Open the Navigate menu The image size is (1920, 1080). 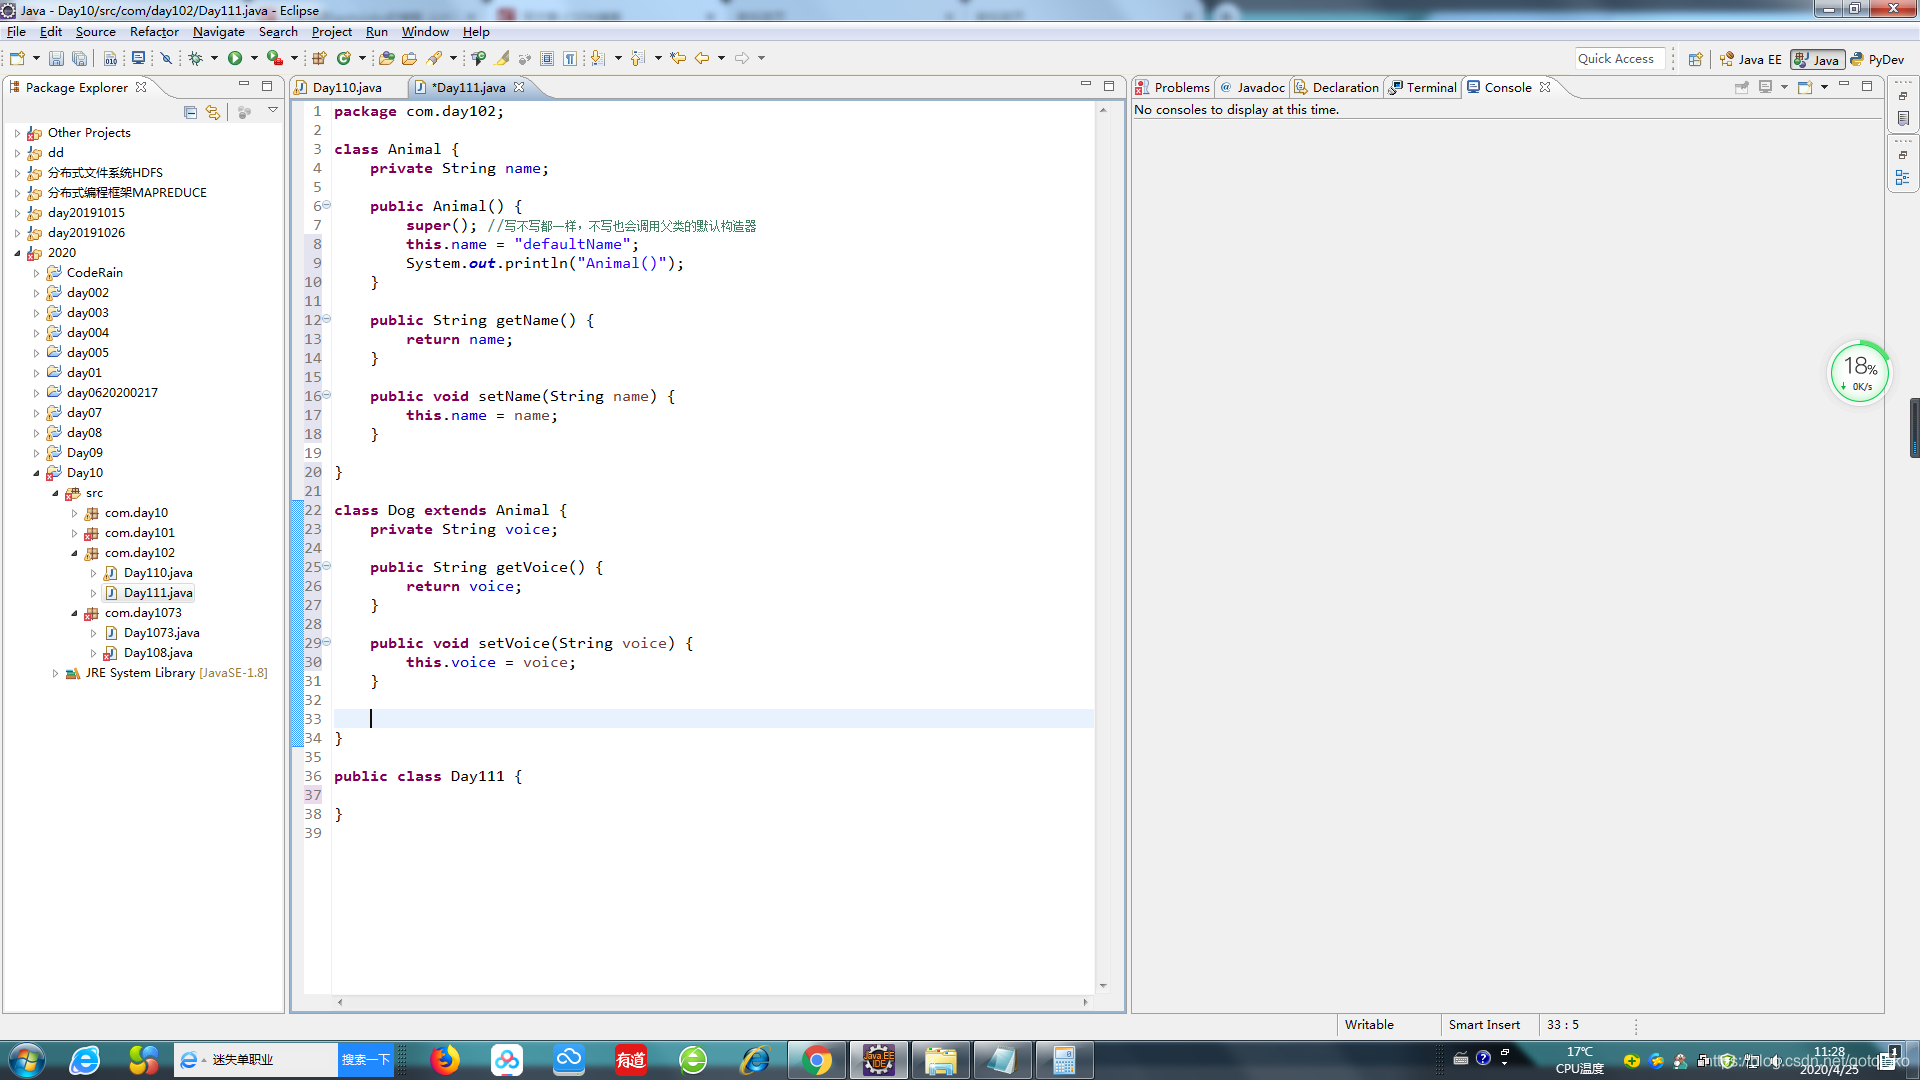pos(219,32)
